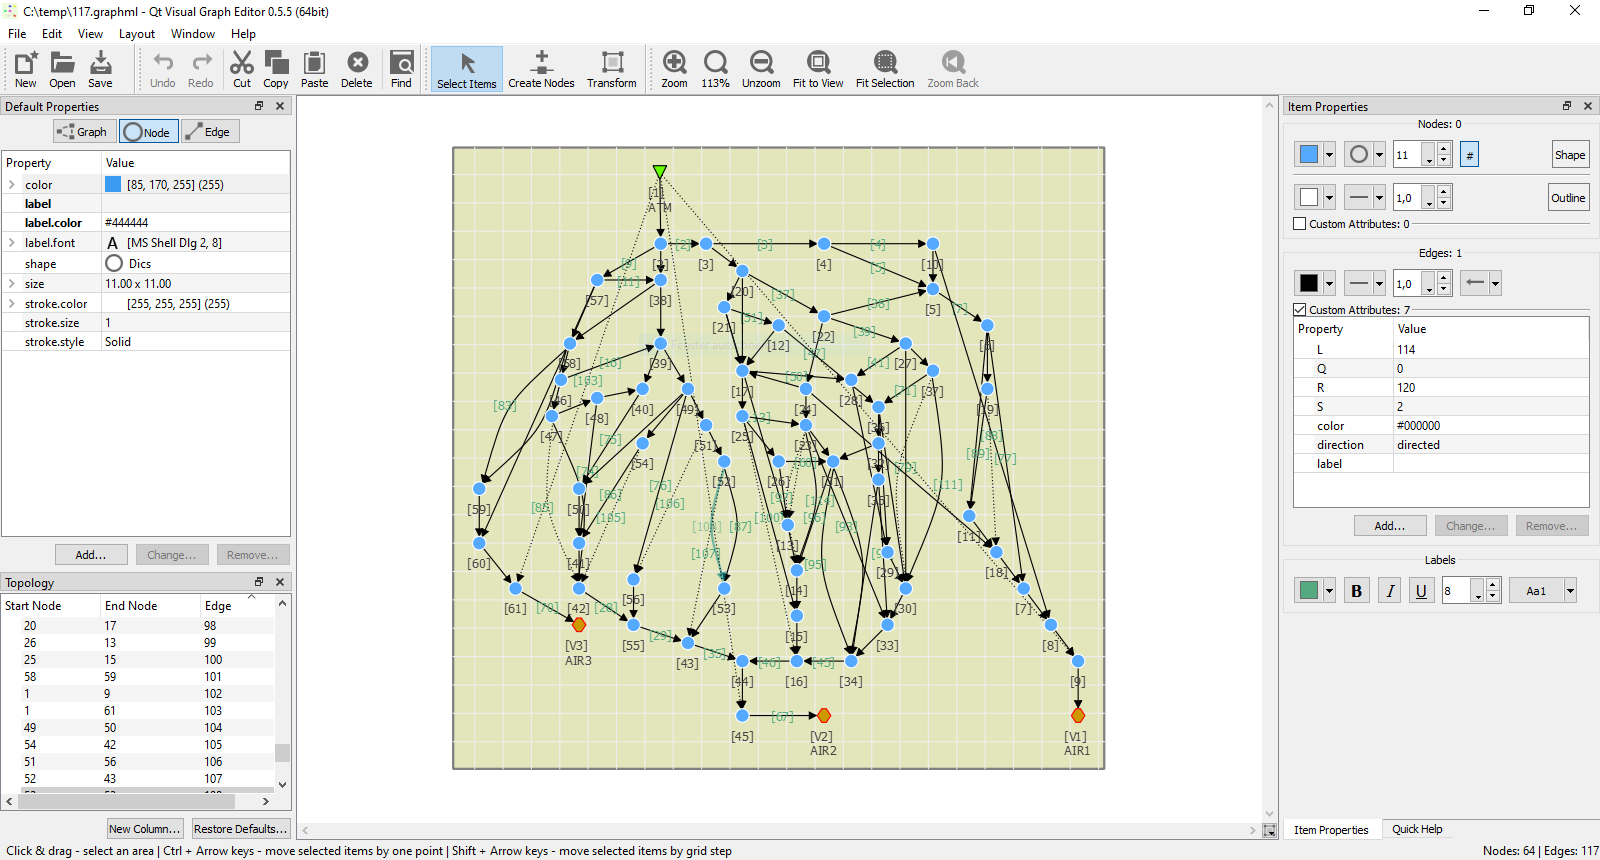The image size is (1600, 860).
Task: Increase the label font size stepper
Action: [1492, 585]
